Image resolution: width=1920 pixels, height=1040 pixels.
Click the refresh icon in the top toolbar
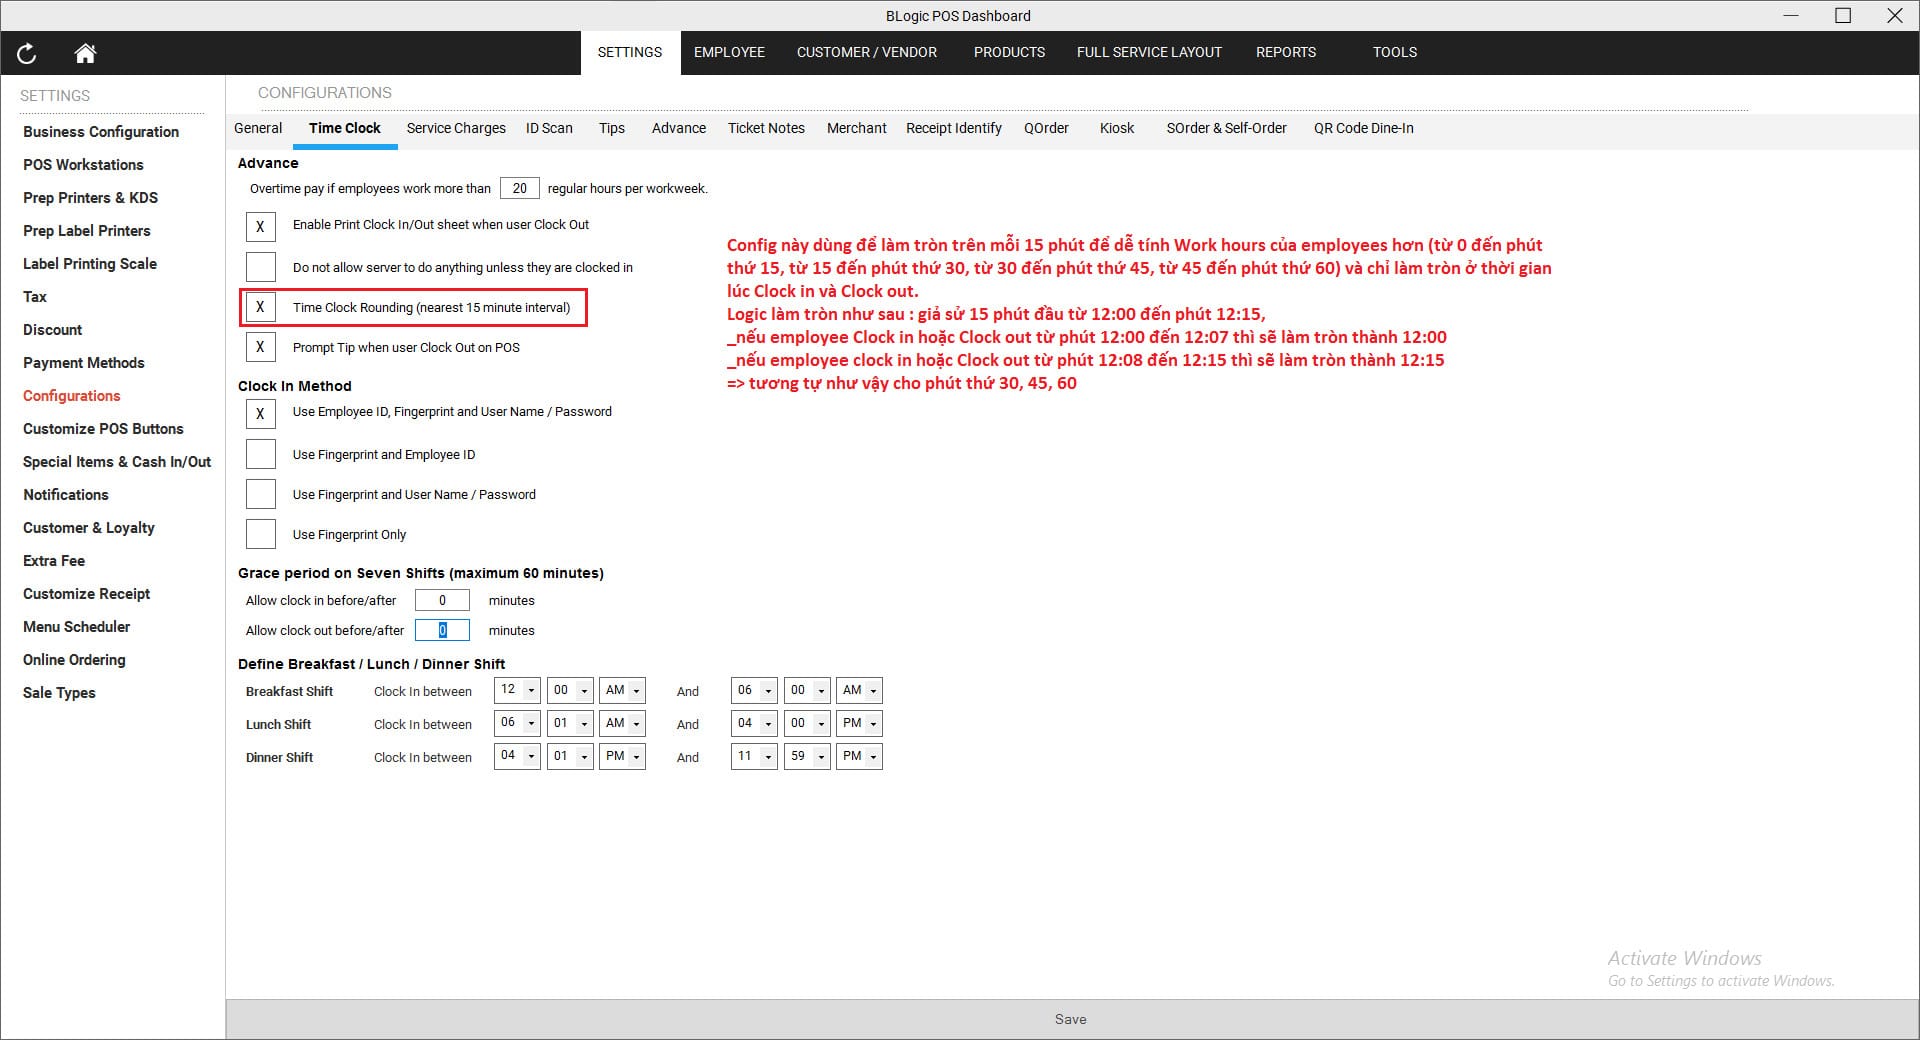[x=27, y=53]
